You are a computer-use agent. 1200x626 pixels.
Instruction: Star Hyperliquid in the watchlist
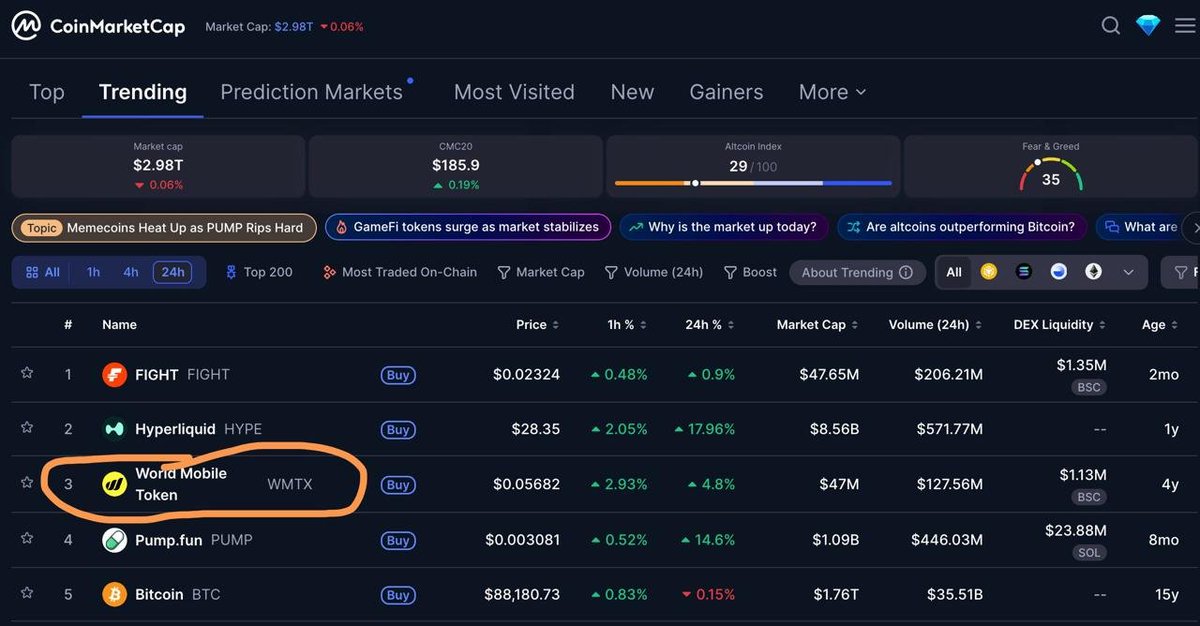tap(27, 427)
